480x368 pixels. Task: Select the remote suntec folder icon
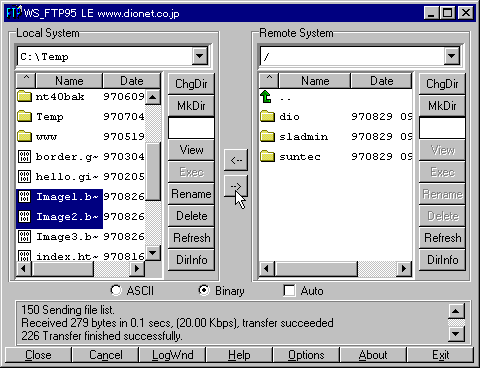click(267, 156)
